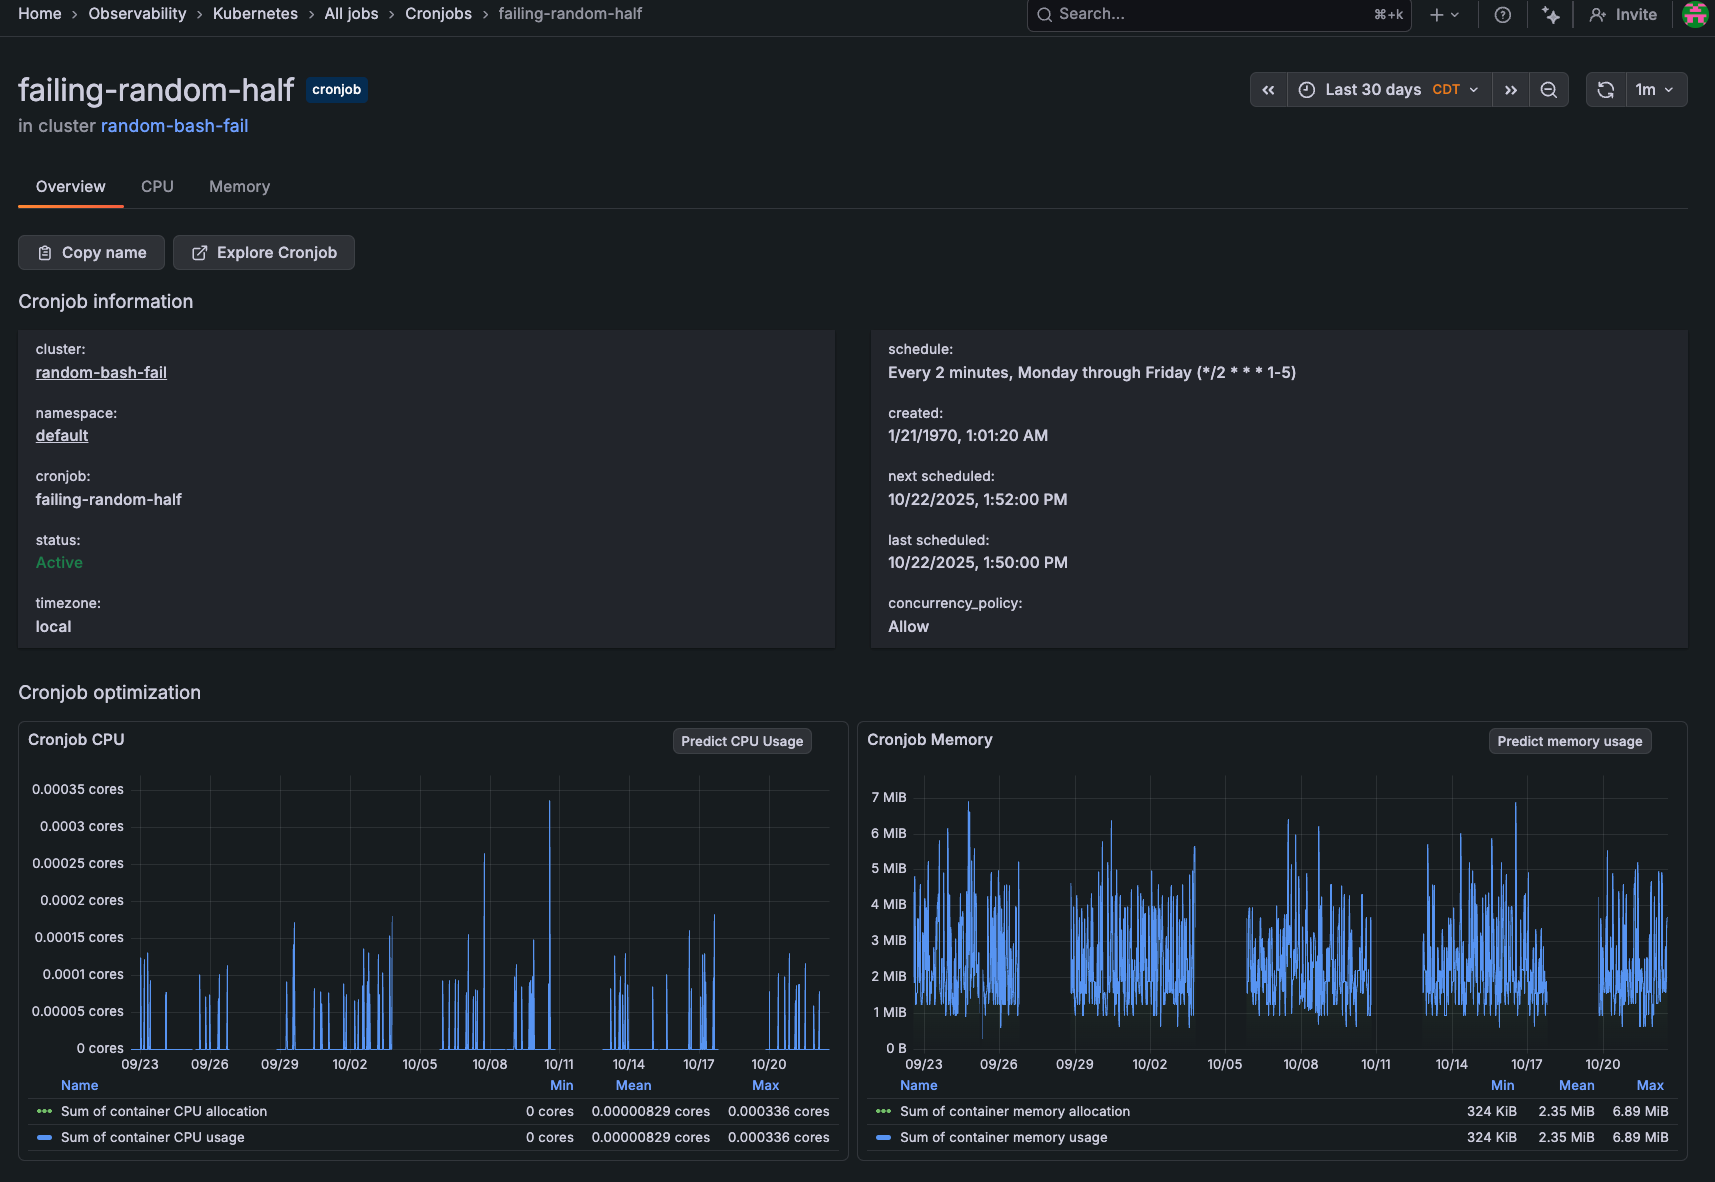This screenshot has height=1182, width=1715.
Task: Open the AI assistant sparkle icon
Action: [x=1550, y=15]
